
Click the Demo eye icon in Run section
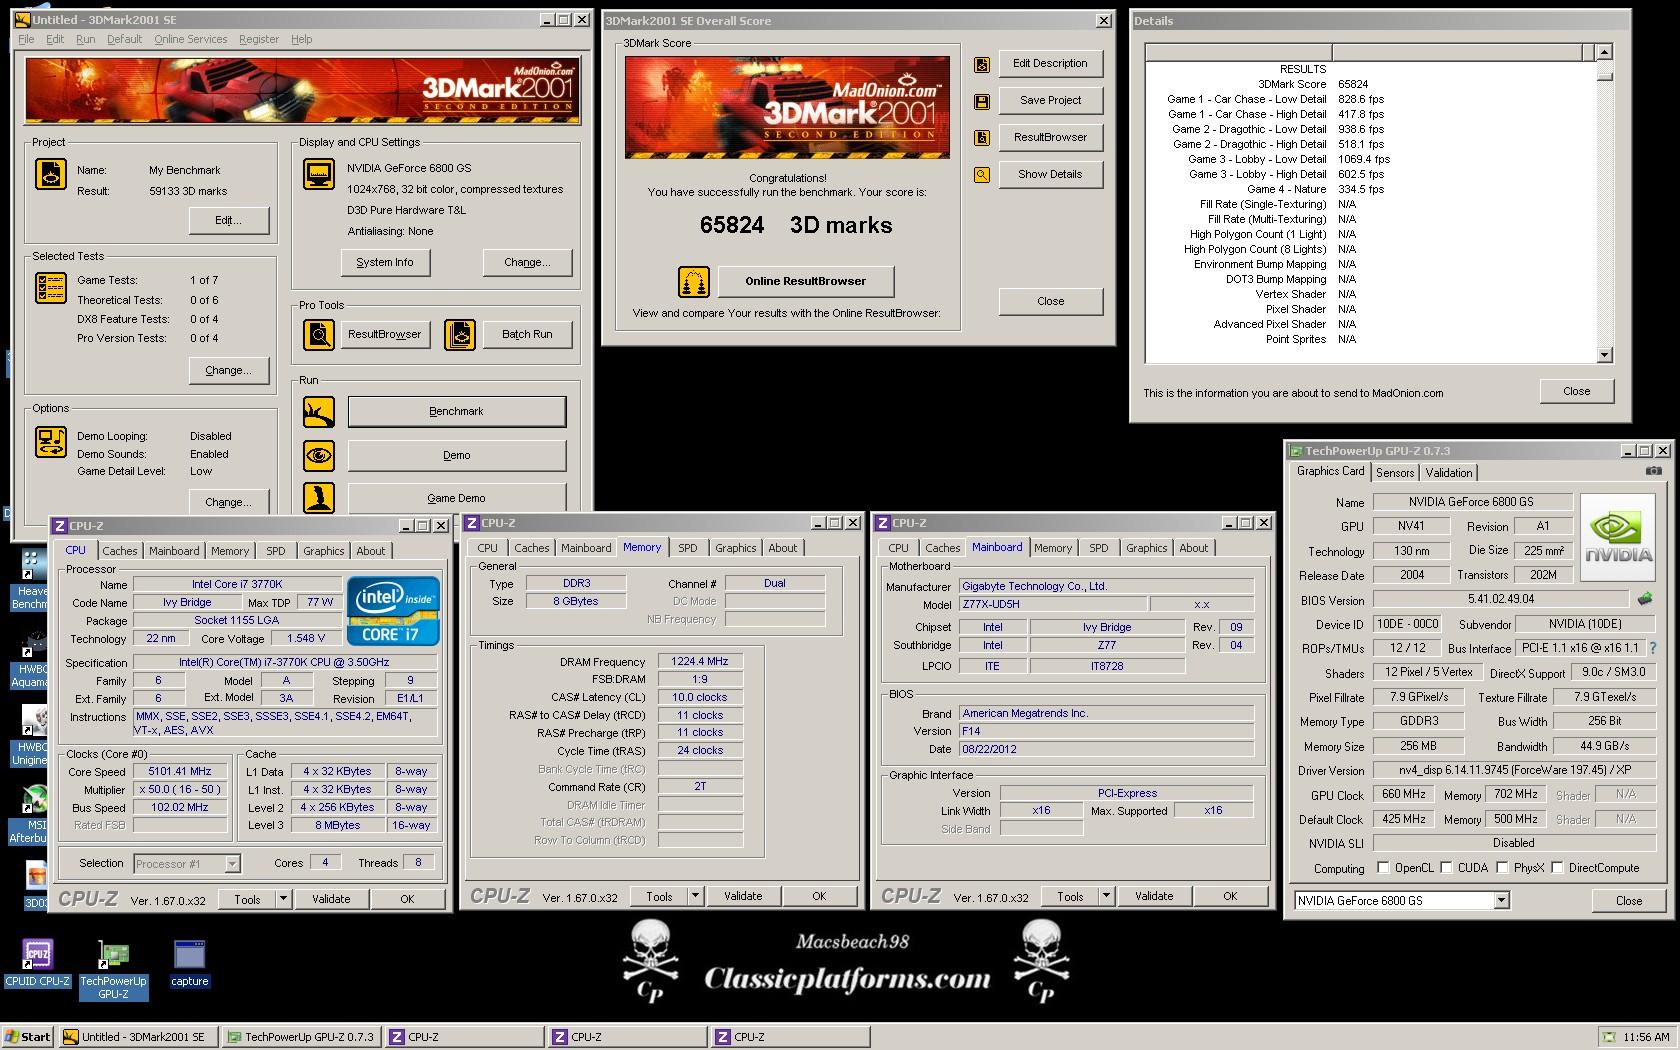pyautogui.click(x=319, y=455)
